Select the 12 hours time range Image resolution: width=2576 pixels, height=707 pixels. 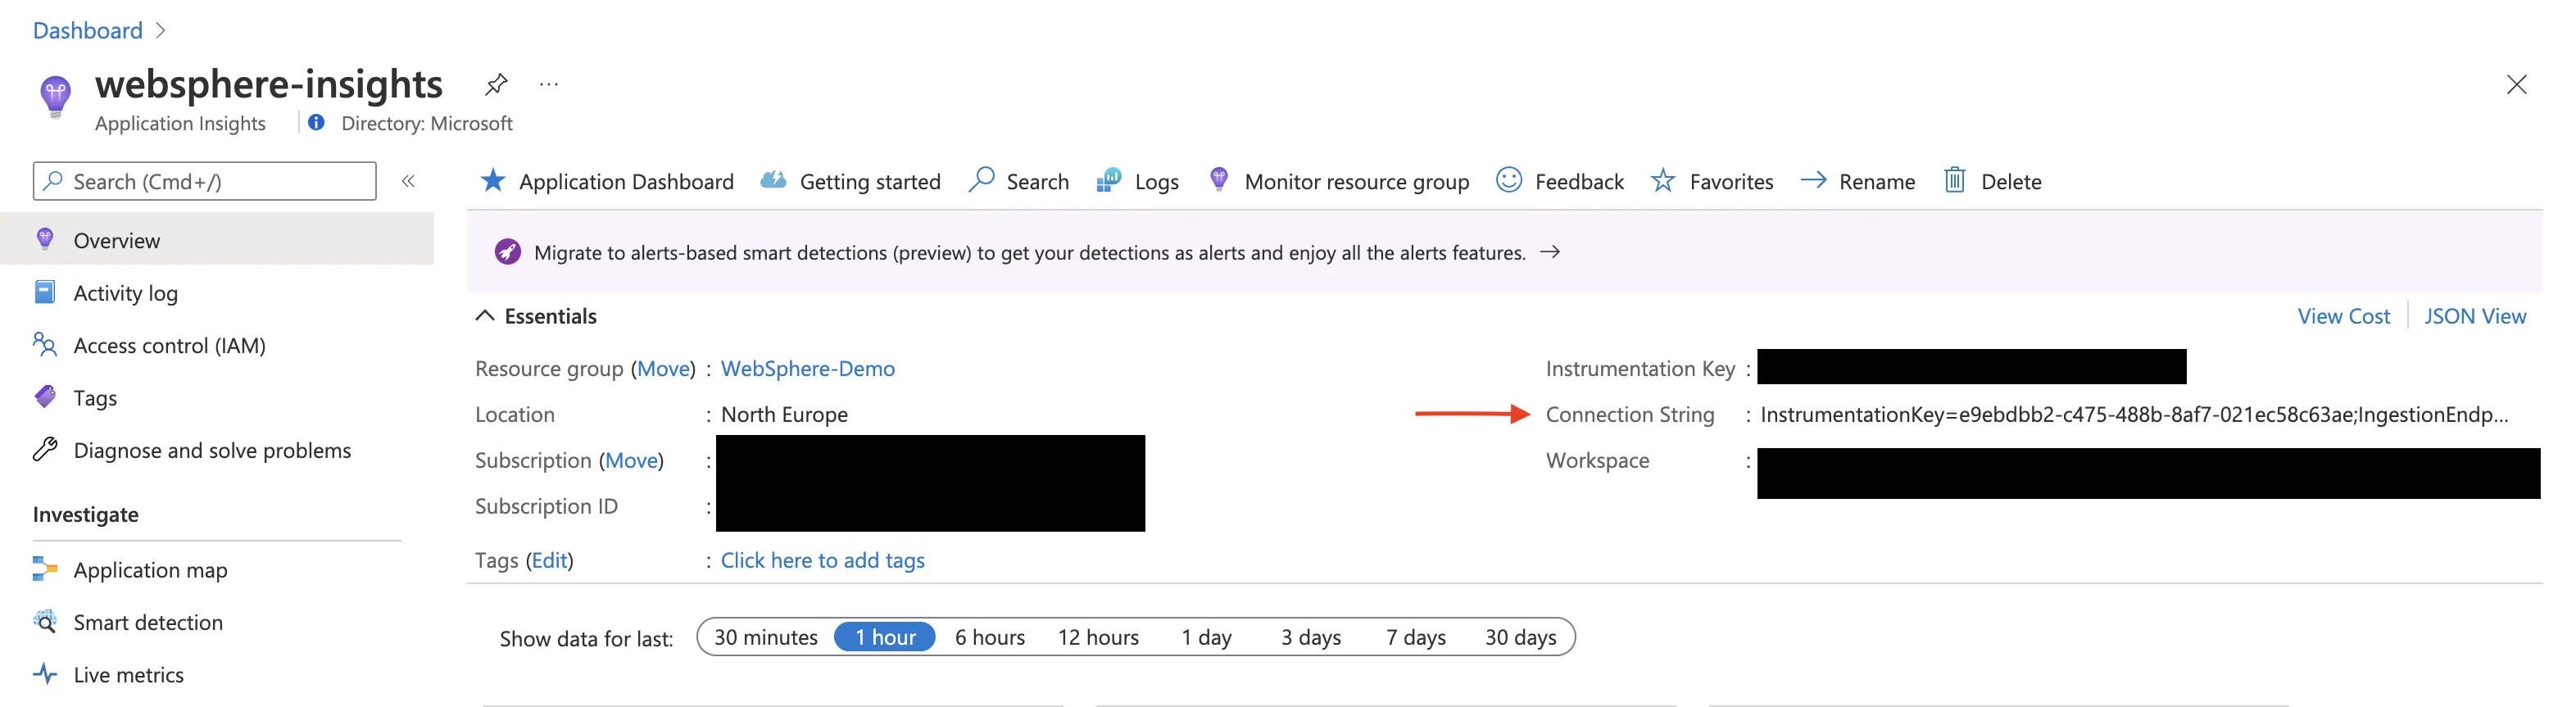pos(1098,637)
